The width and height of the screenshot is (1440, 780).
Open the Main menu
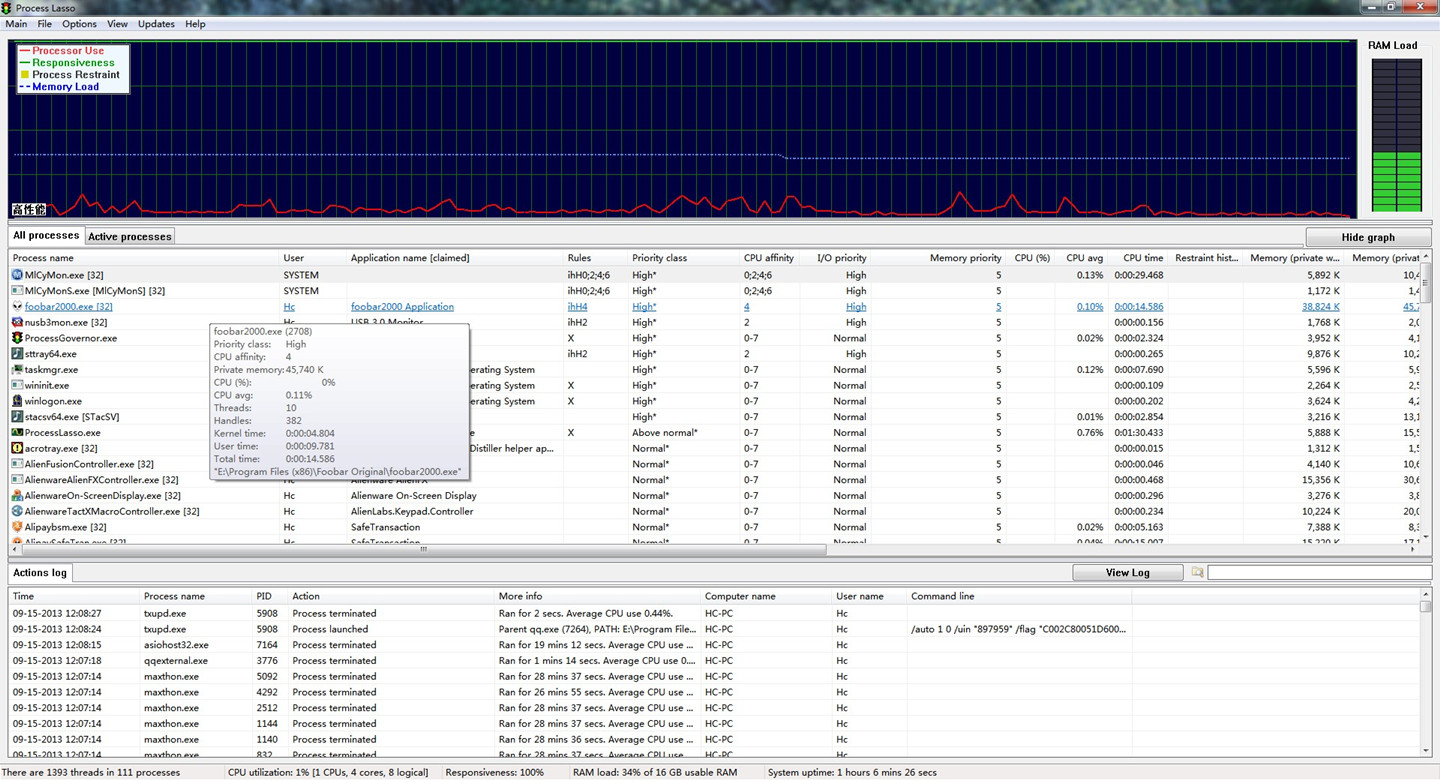[x=16, y=24]
